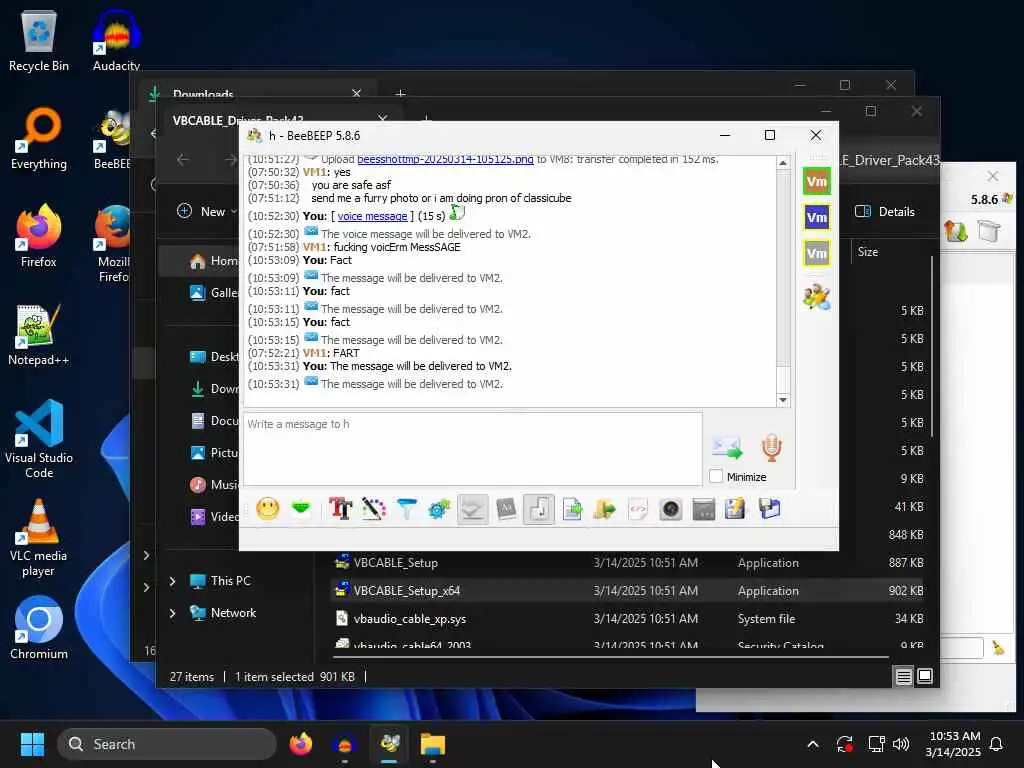This screenshot has height=768, width=1024.
Task: Show hidden system tray icons chevron
Action: point(813,744)
